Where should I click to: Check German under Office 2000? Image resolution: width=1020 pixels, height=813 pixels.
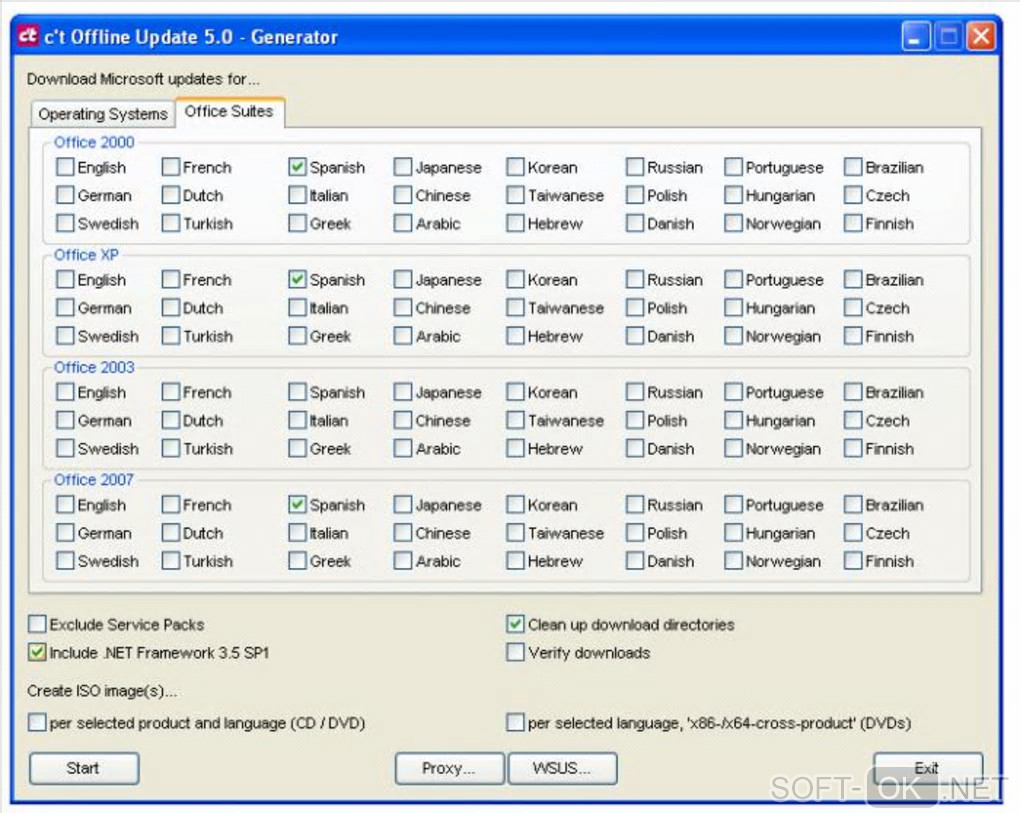click(65, 195)
